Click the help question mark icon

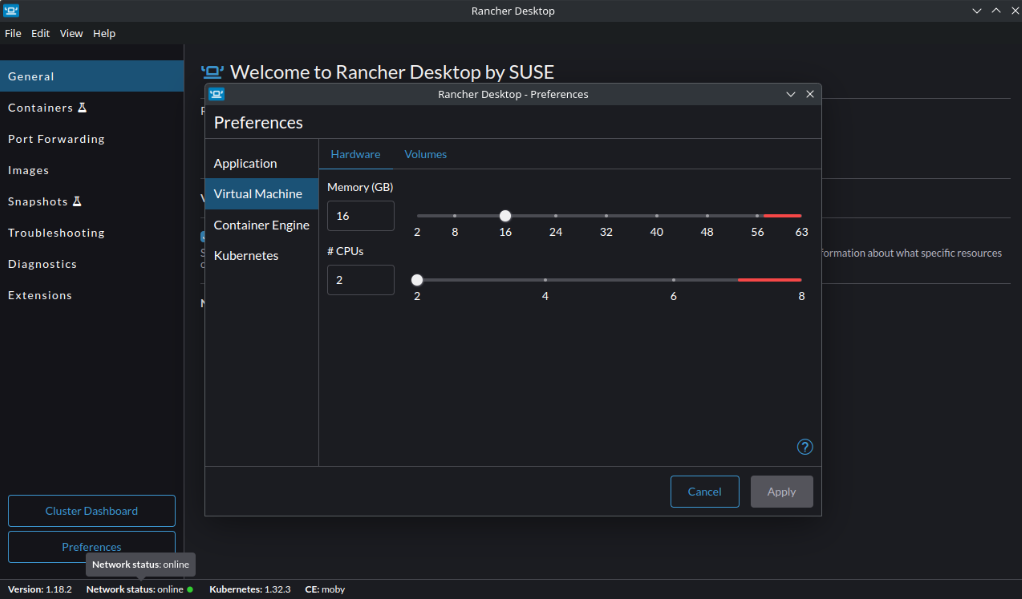point(805,447)
